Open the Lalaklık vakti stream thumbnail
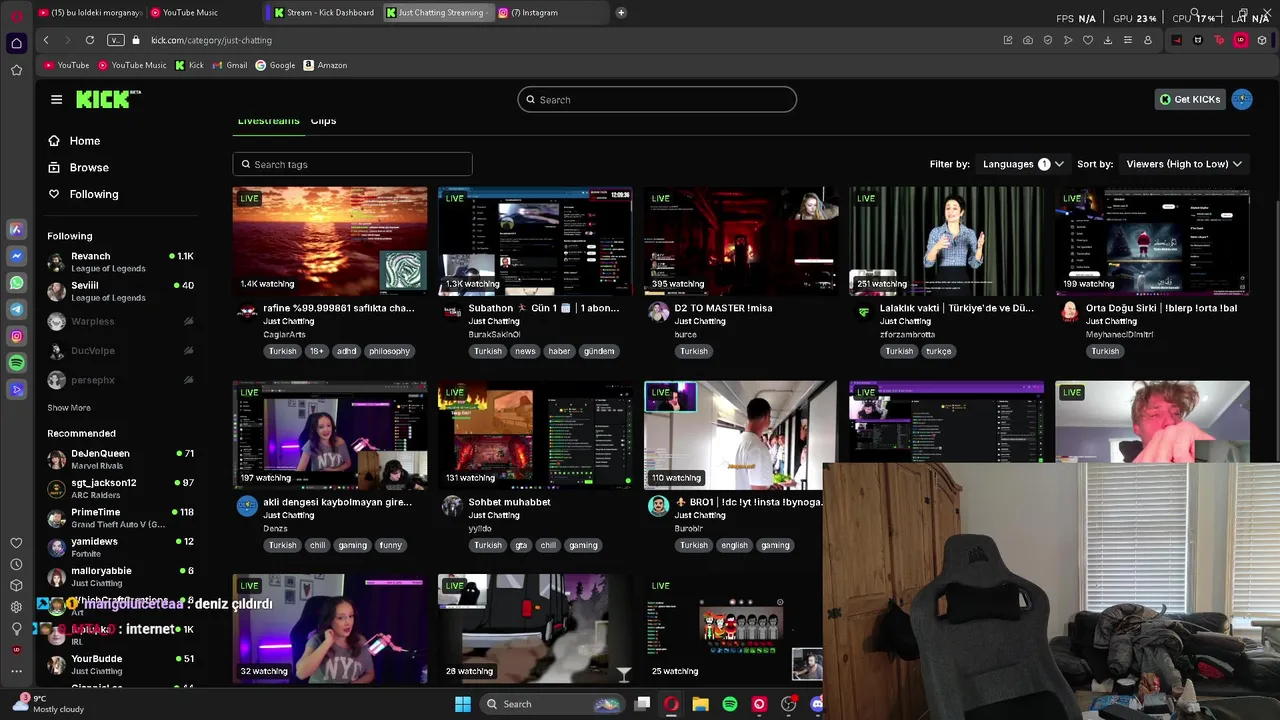 click(946, 241)
